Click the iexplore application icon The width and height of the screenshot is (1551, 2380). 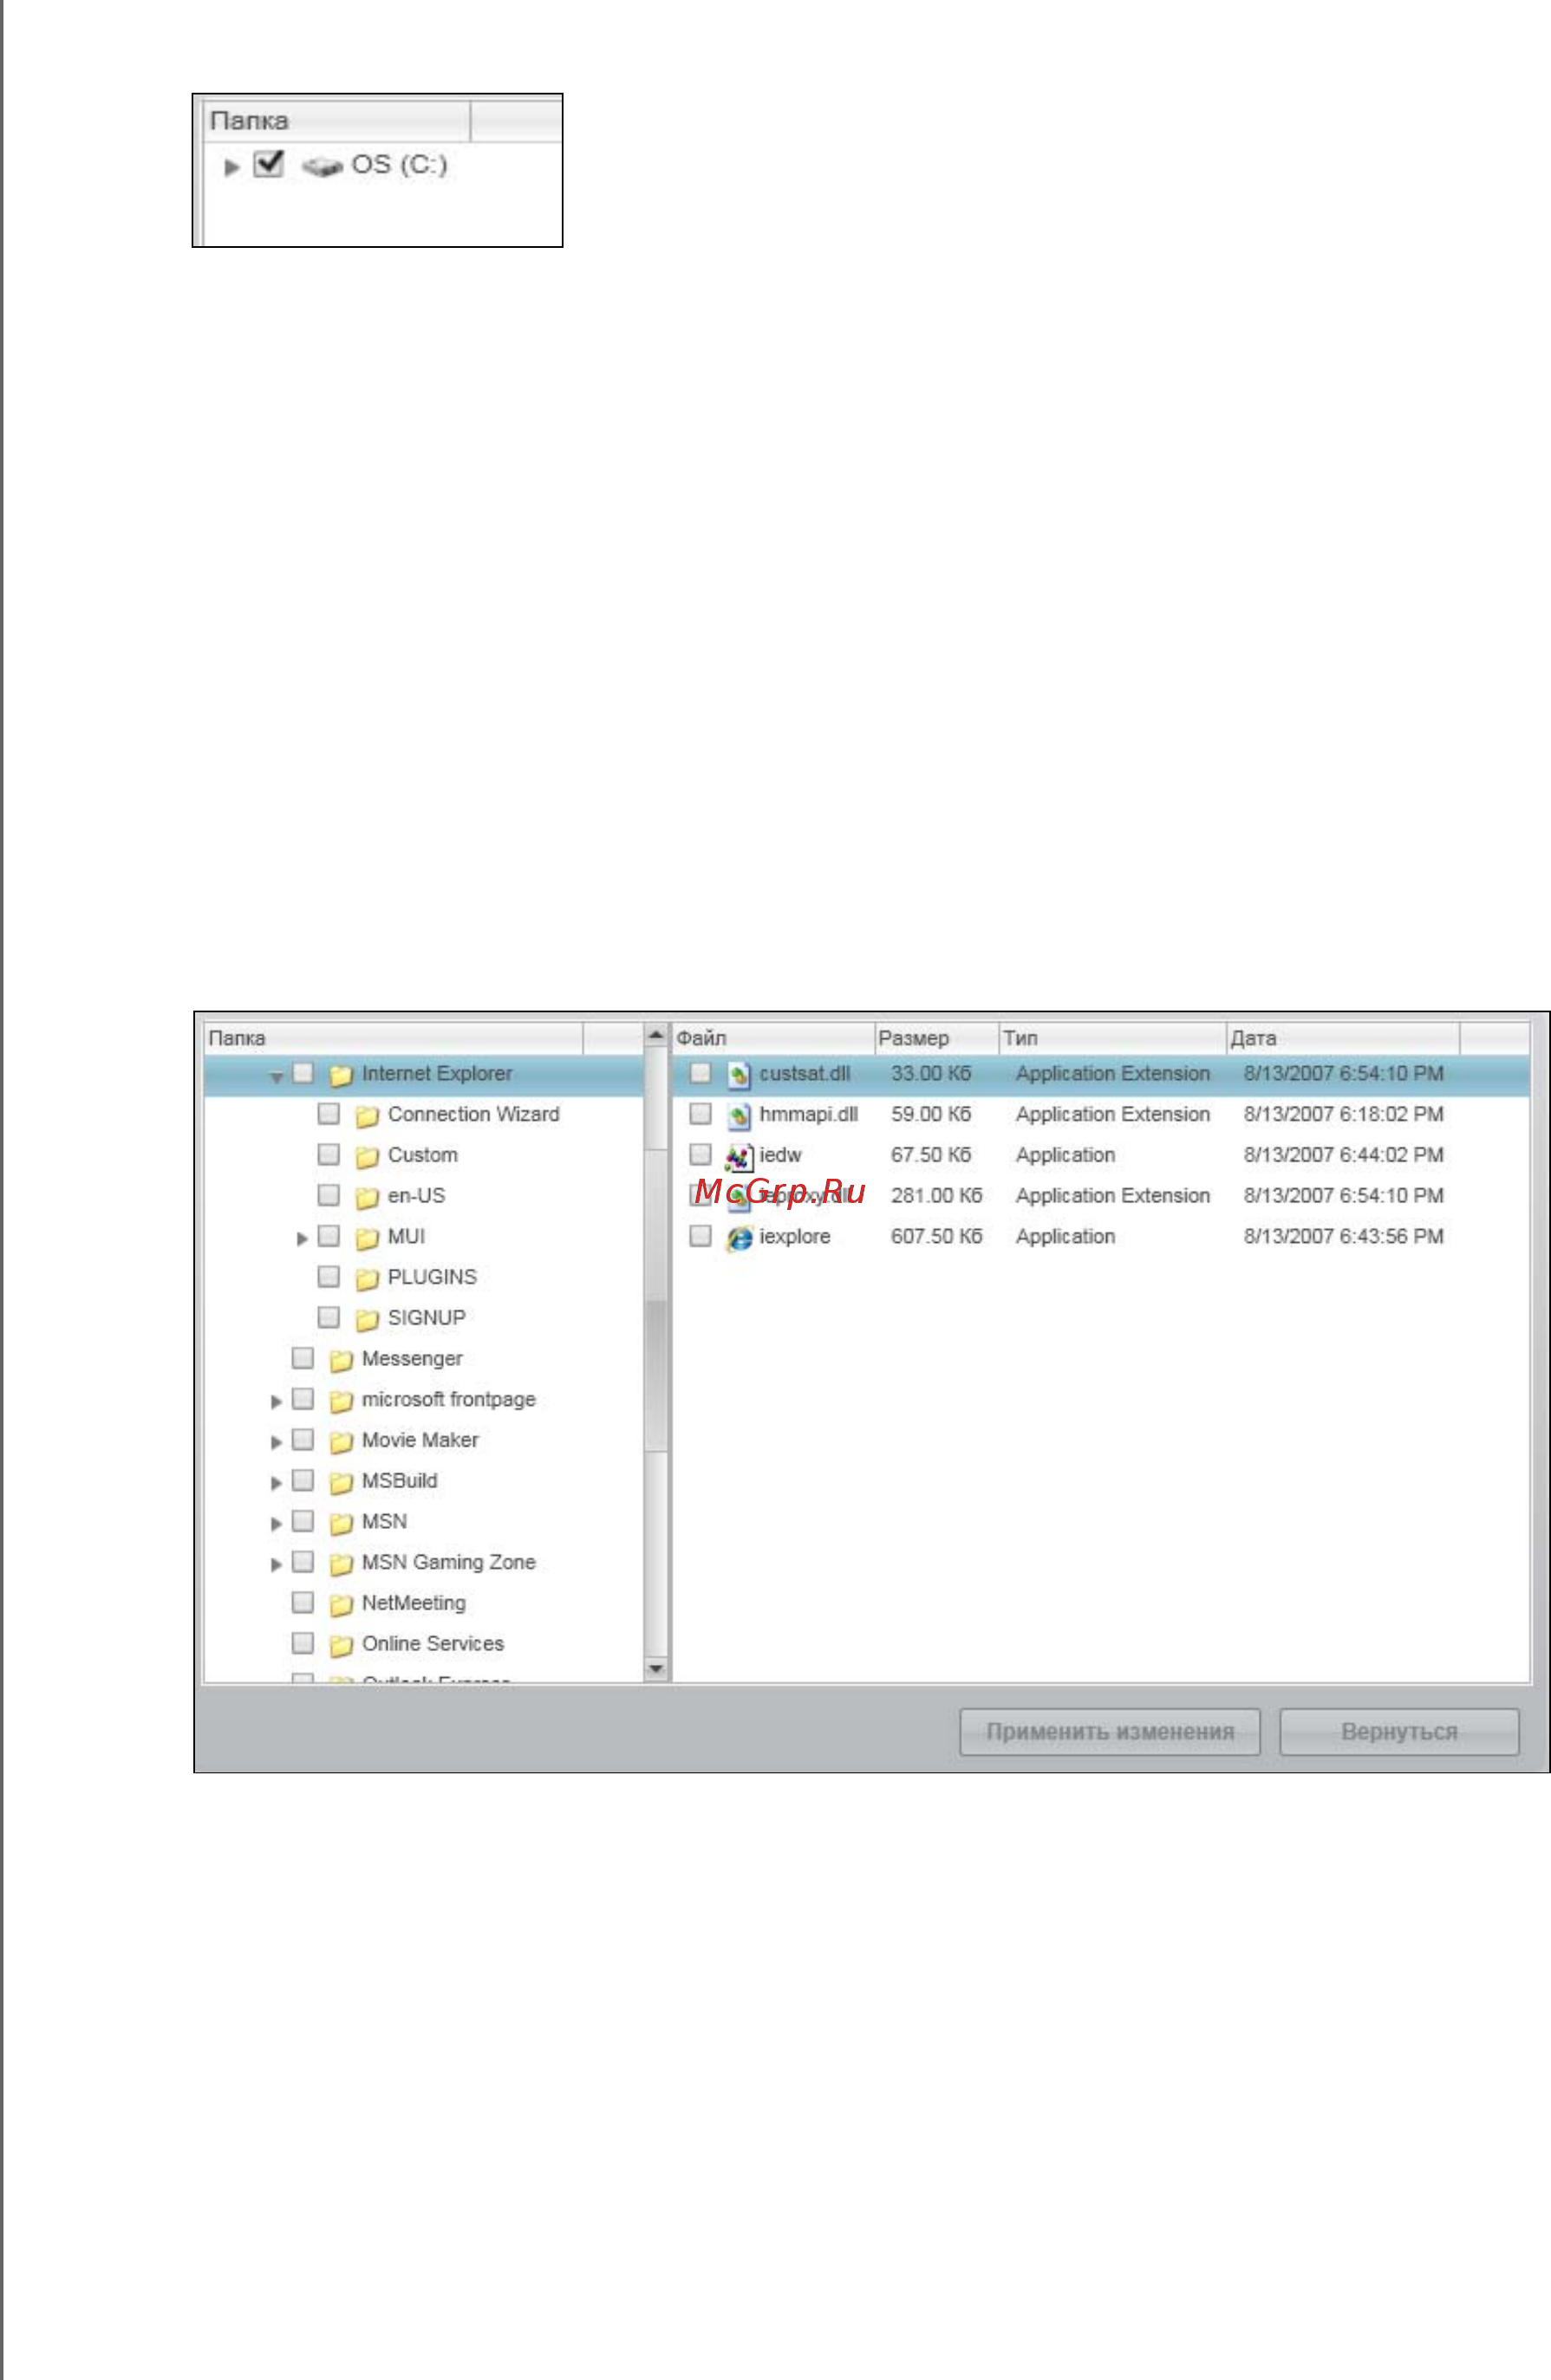pos(738,1238)
